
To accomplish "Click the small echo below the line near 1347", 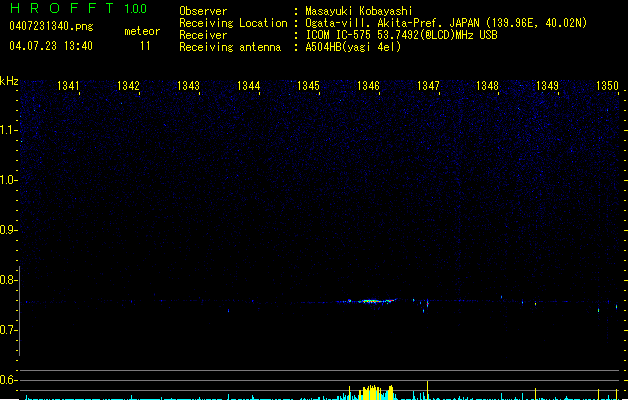I will pyautogui.click(x=424, y=311).
